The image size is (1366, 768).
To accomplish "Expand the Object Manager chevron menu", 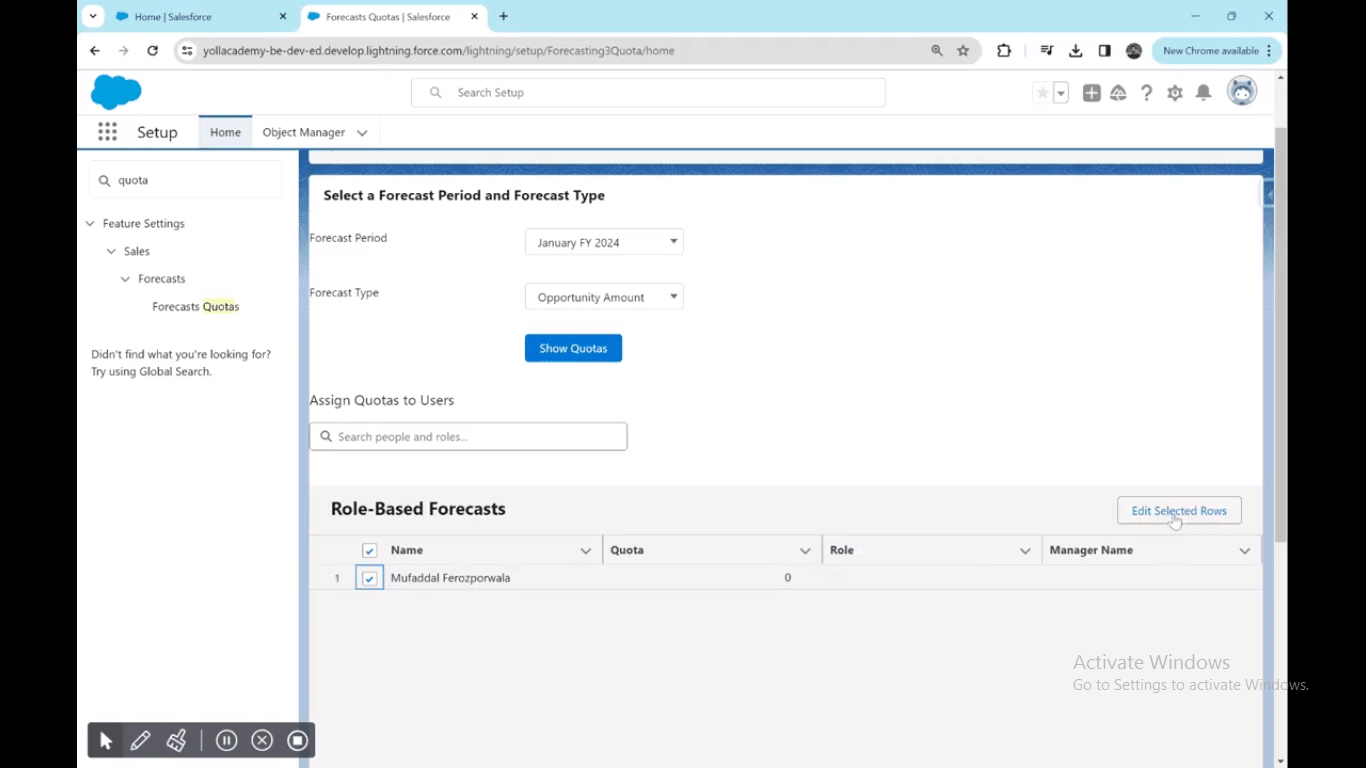I will coord(362,132).
